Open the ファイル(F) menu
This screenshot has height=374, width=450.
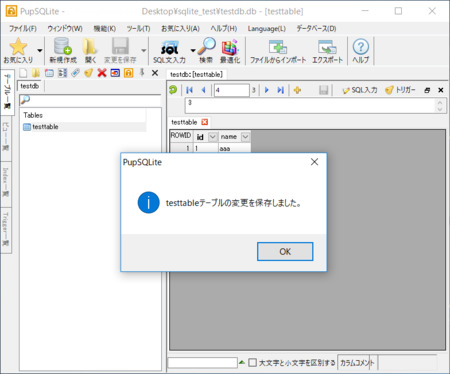coord(23,29)
